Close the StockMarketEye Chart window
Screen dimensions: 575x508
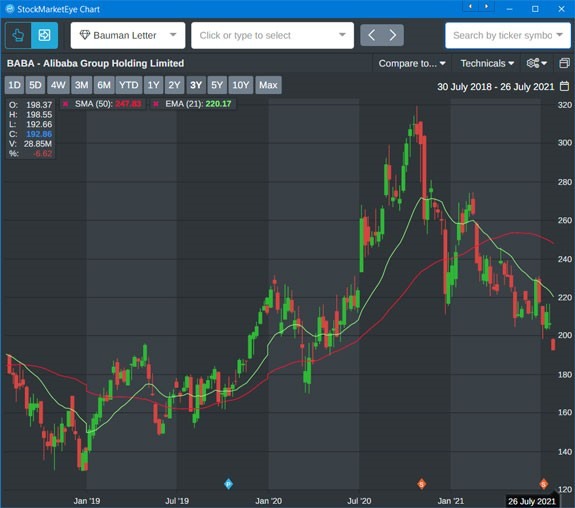click(561, 9)
